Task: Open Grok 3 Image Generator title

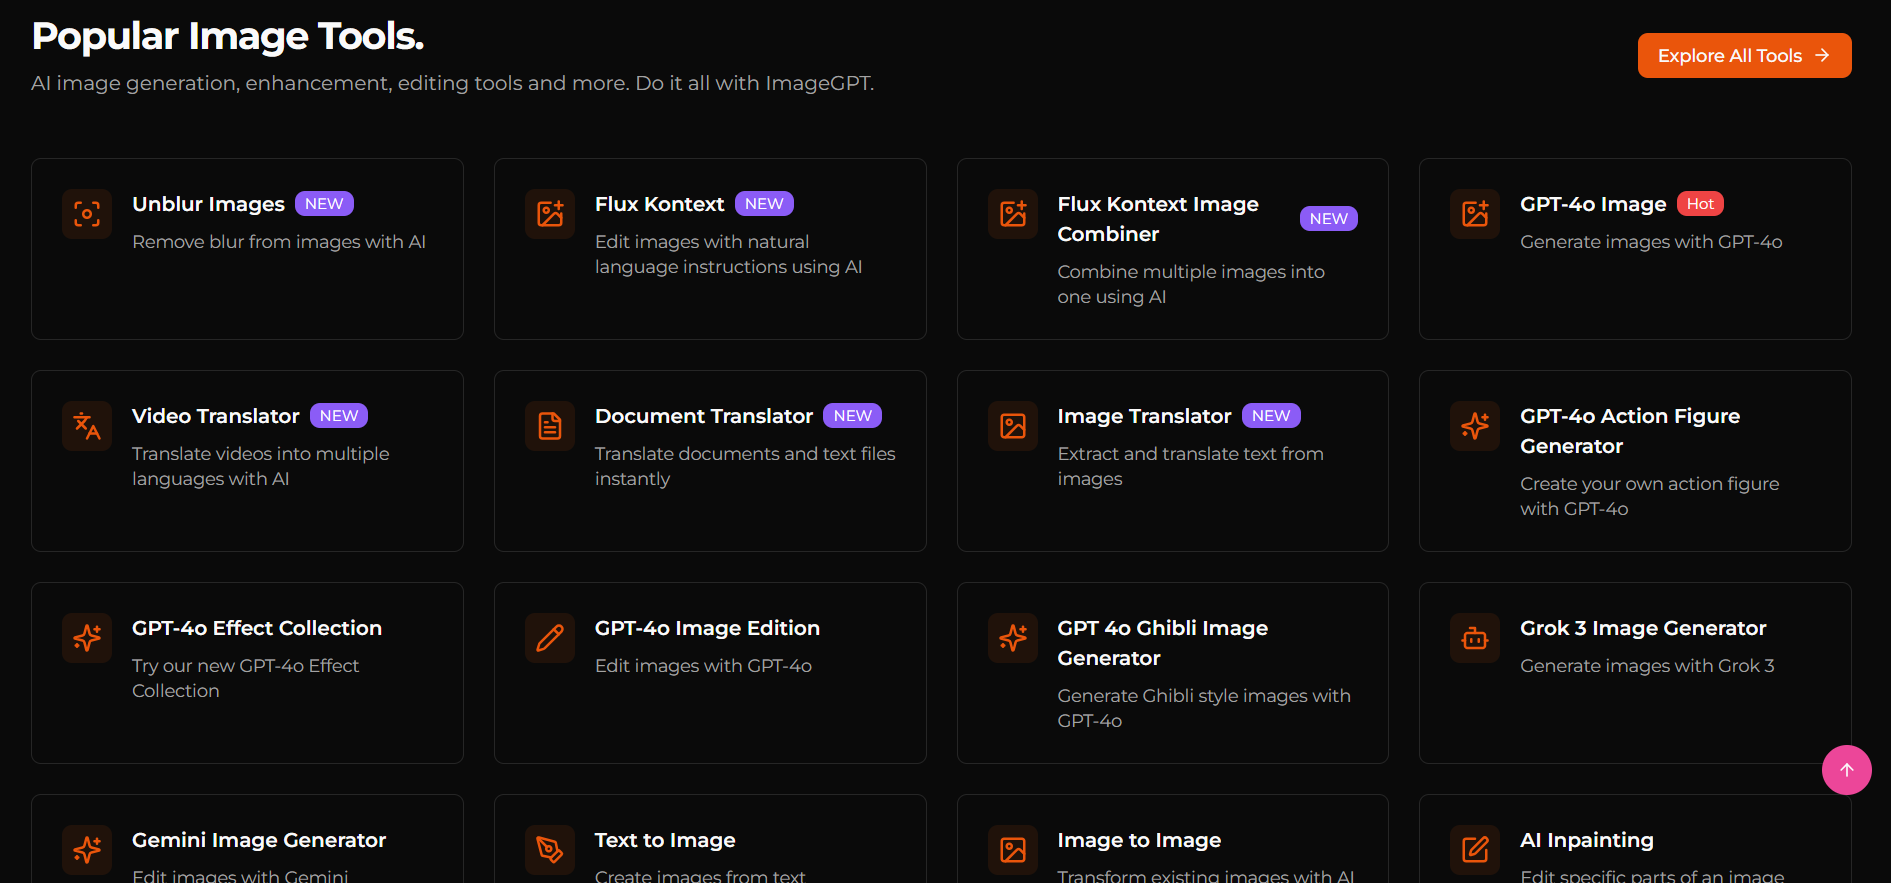Action: pyautogui.click(x=1643, y=628)
